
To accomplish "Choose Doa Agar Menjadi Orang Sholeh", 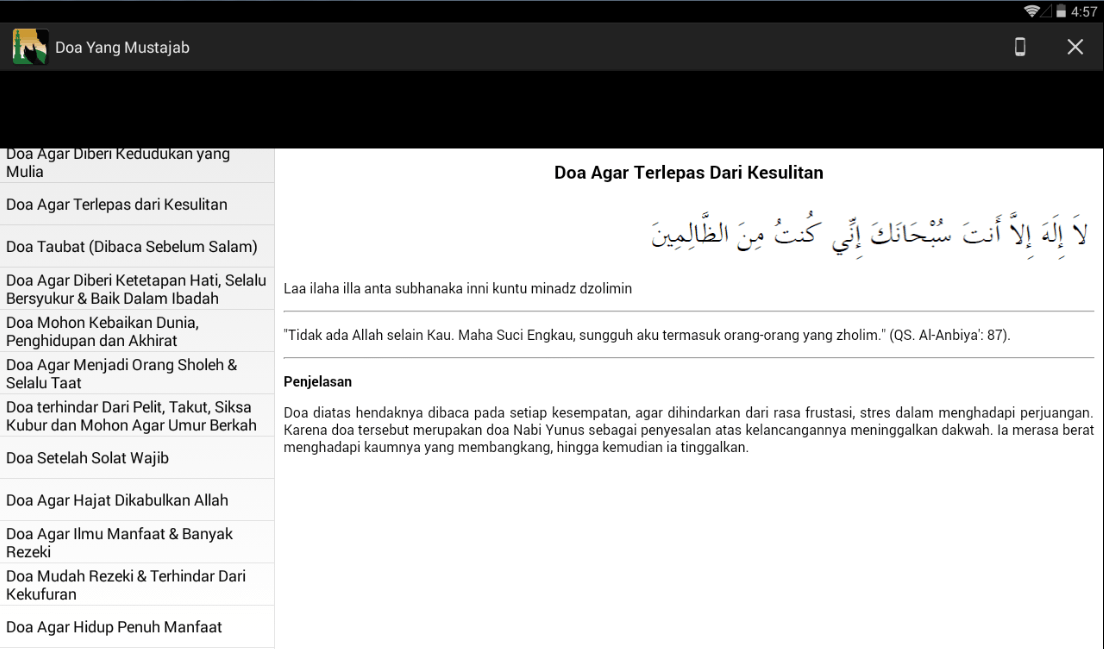I will click(x=137, y=373).
